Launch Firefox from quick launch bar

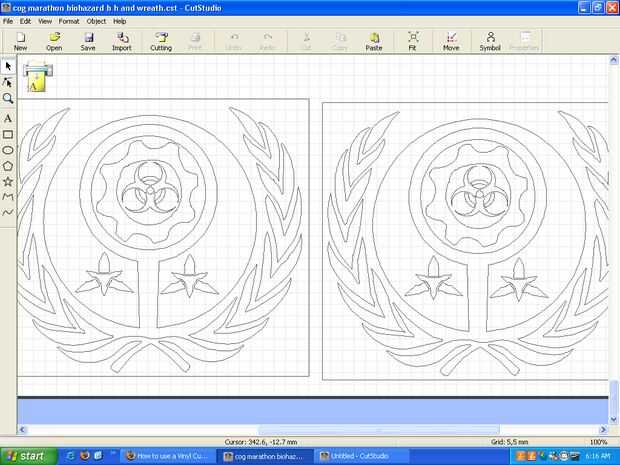[85, 456]
